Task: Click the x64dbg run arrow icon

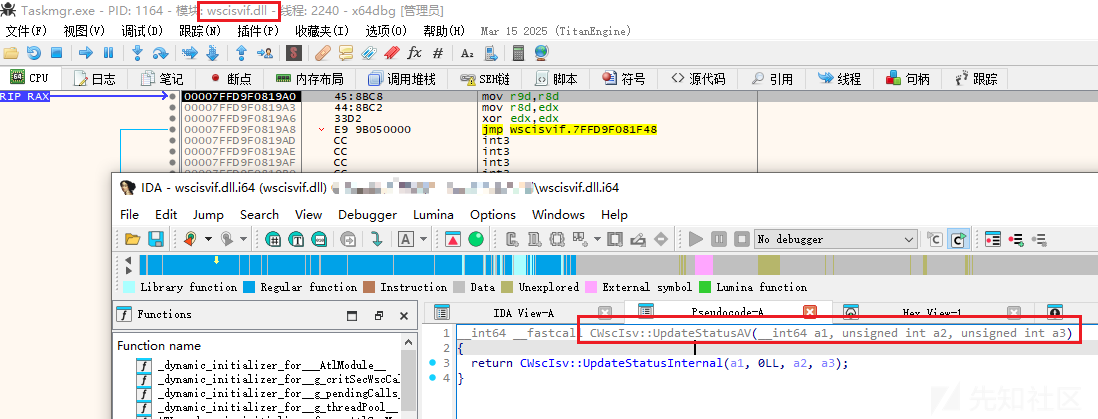Action: click(86, 53)
